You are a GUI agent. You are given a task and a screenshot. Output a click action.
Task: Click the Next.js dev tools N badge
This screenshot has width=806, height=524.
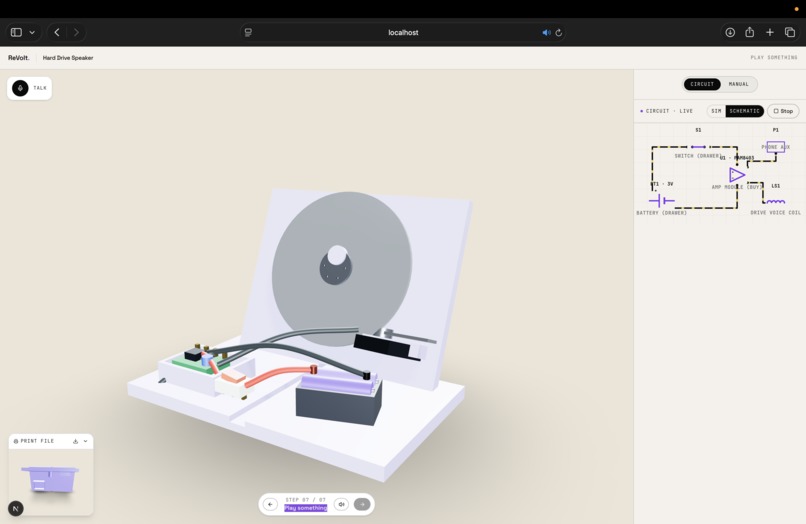click(x=16, y=509)
